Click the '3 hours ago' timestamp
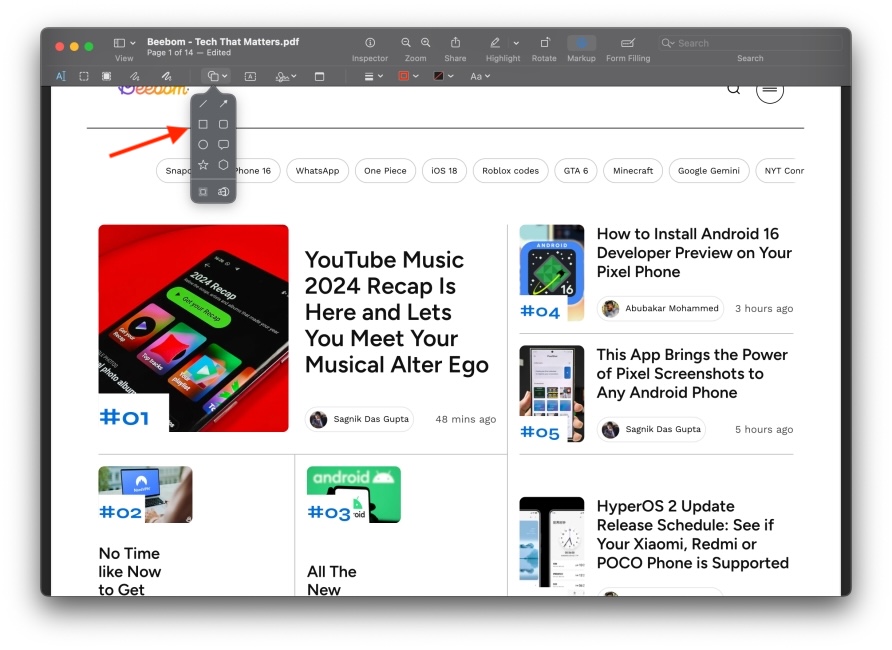This screenshot has width=892, height=650. 764,309
